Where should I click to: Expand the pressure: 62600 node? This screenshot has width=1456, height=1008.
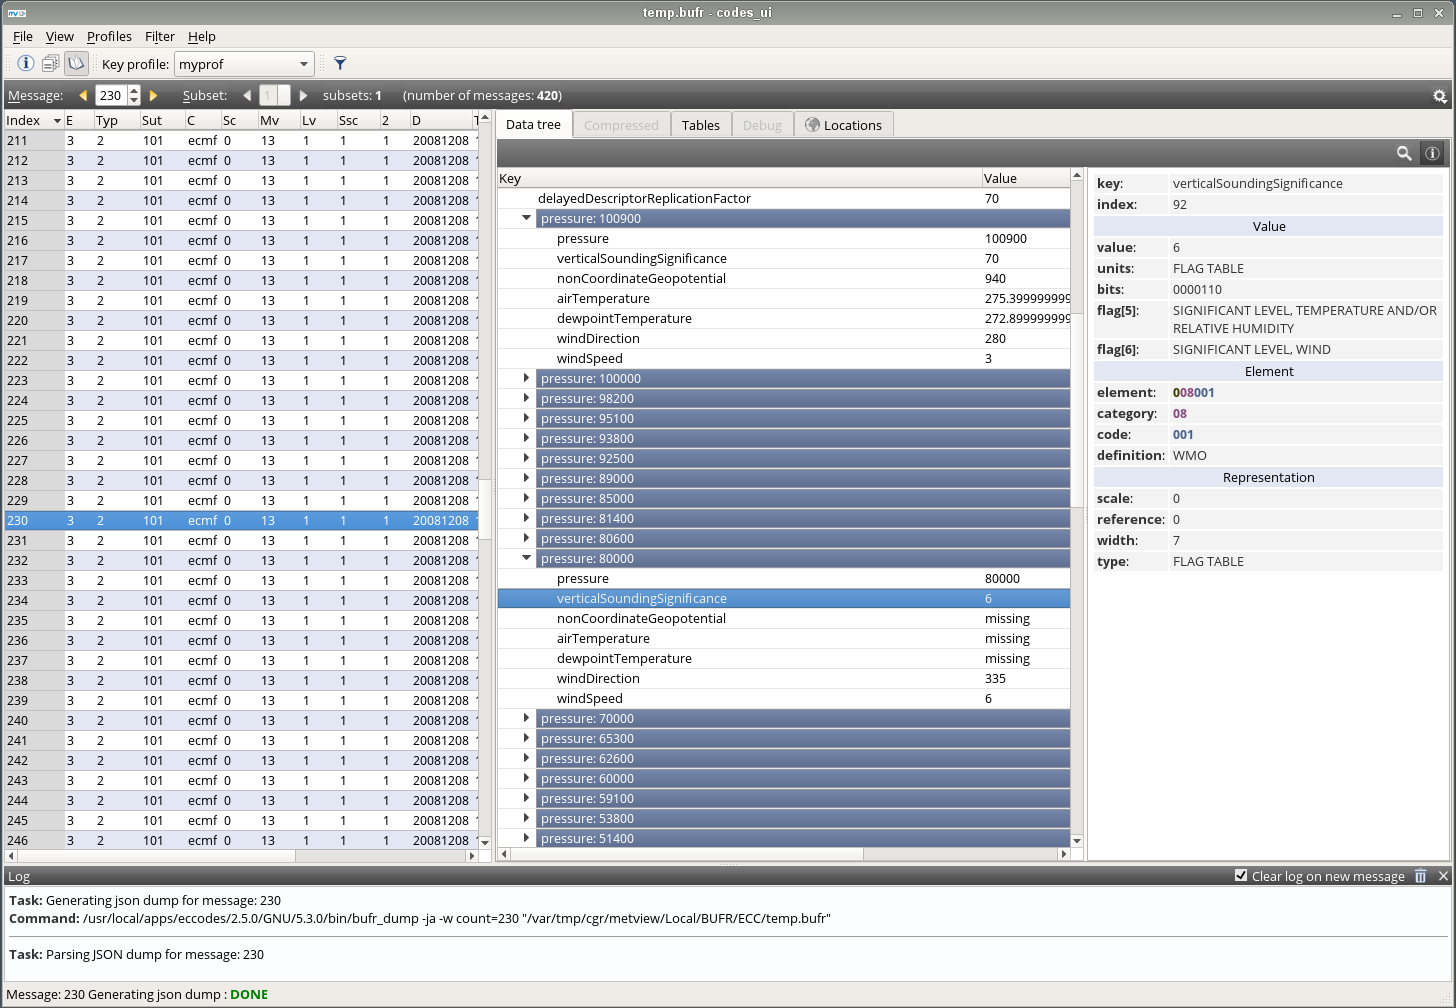coord(526,758)
